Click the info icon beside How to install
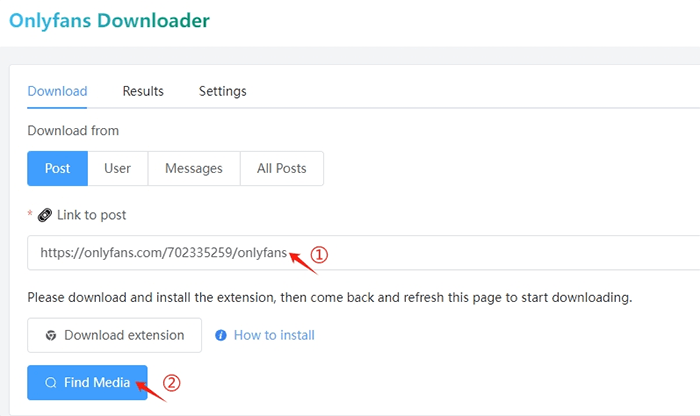 pos(221,335)
